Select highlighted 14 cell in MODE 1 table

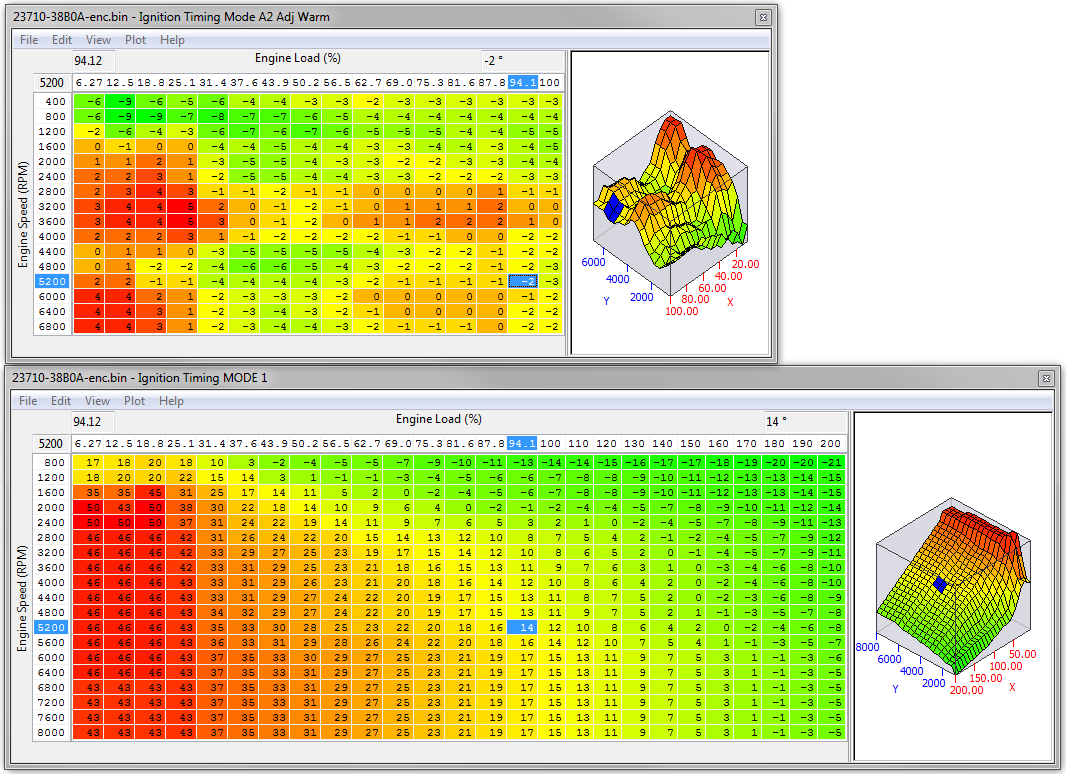click(x=522, y=627)
